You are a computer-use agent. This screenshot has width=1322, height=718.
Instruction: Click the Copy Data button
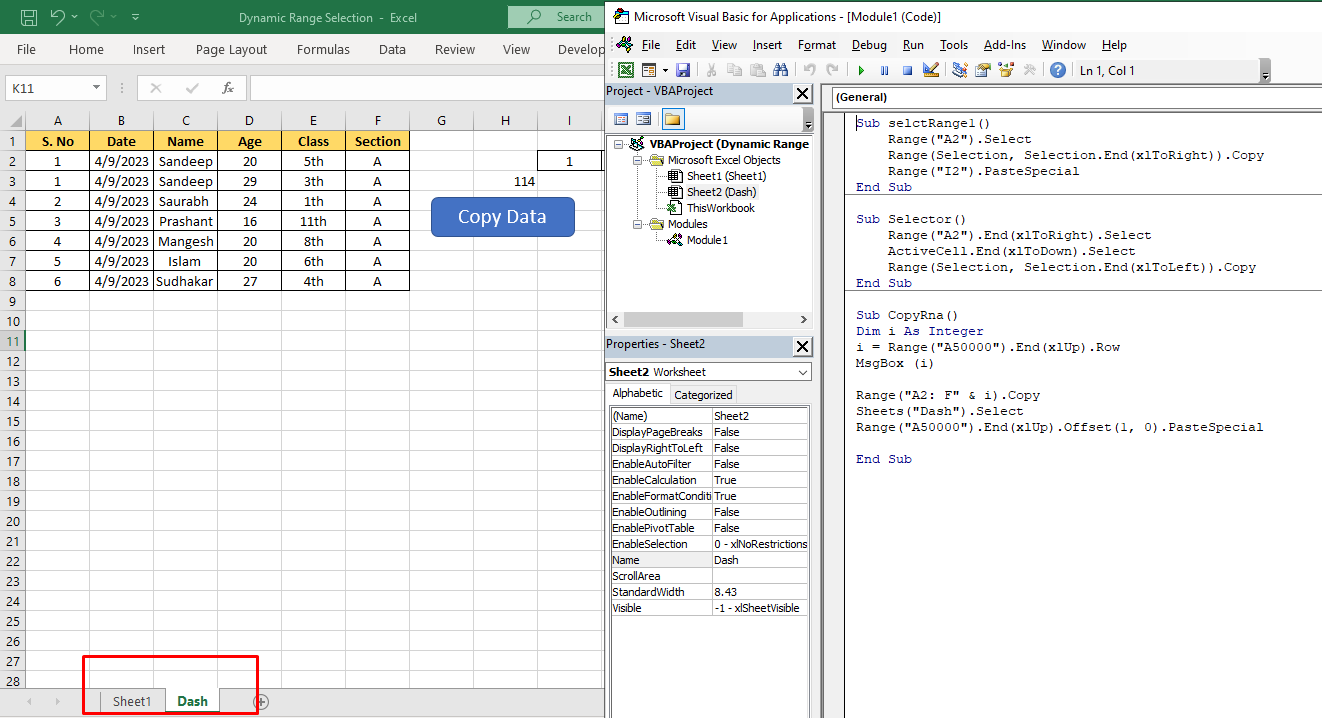coord(502,217)
